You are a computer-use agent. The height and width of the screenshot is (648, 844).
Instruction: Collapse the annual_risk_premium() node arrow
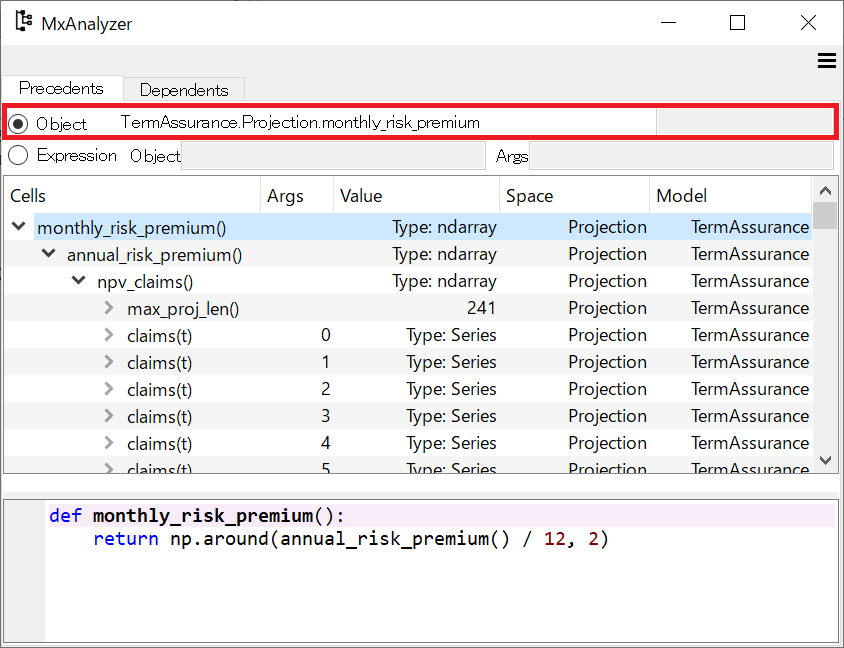click(x=47, y=253)
